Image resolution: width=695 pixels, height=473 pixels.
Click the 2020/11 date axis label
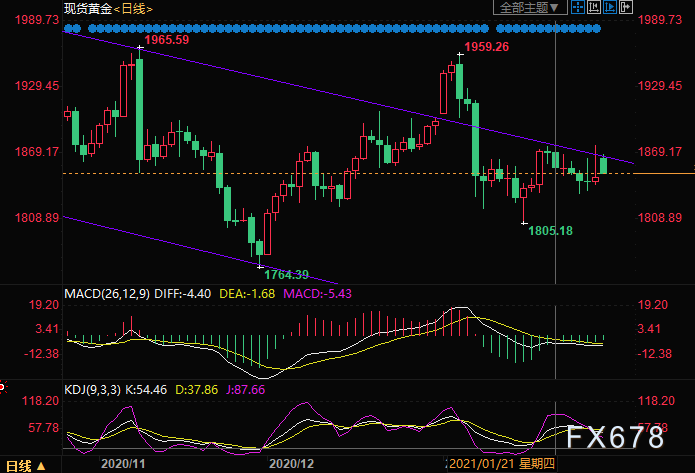[x=123, y=464]
